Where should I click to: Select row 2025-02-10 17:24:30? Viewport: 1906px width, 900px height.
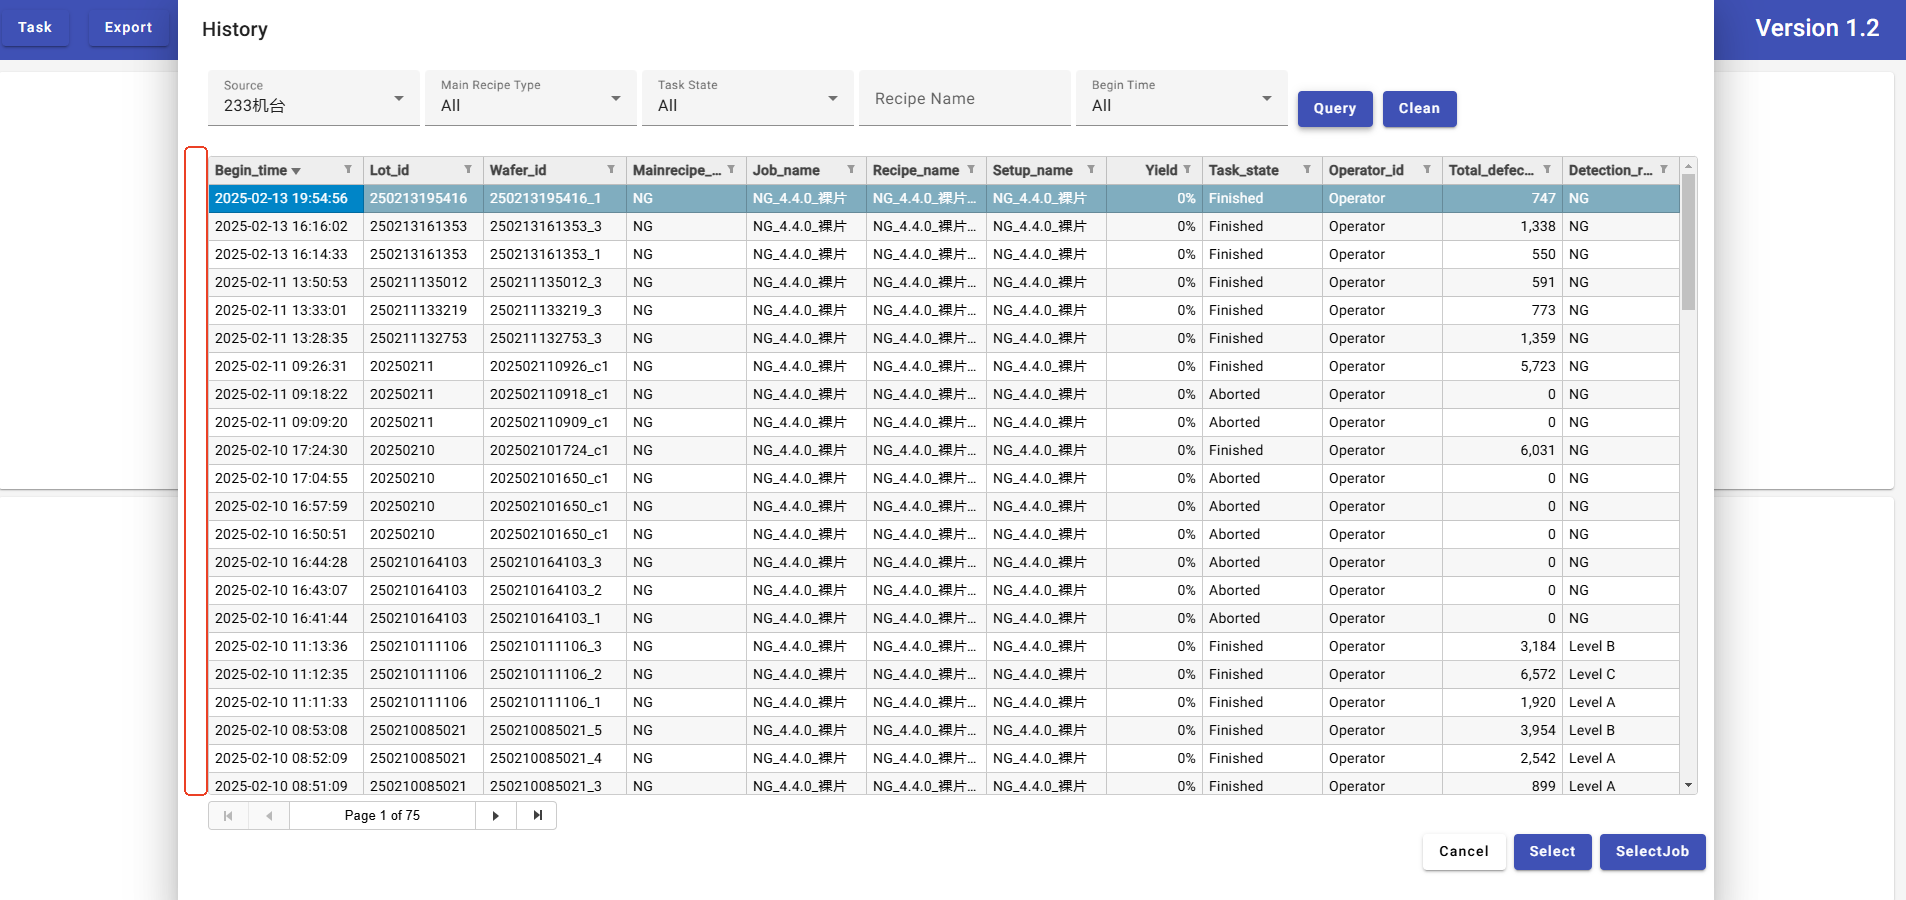pyautogui.click(x=944, y=450)
